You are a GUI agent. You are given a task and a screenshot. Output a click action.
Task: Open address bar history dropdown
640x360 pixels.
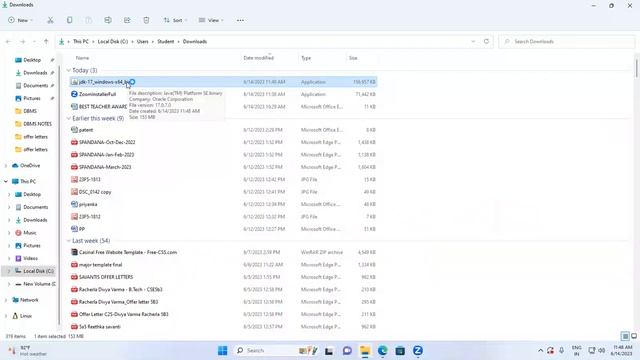(473, 42)
